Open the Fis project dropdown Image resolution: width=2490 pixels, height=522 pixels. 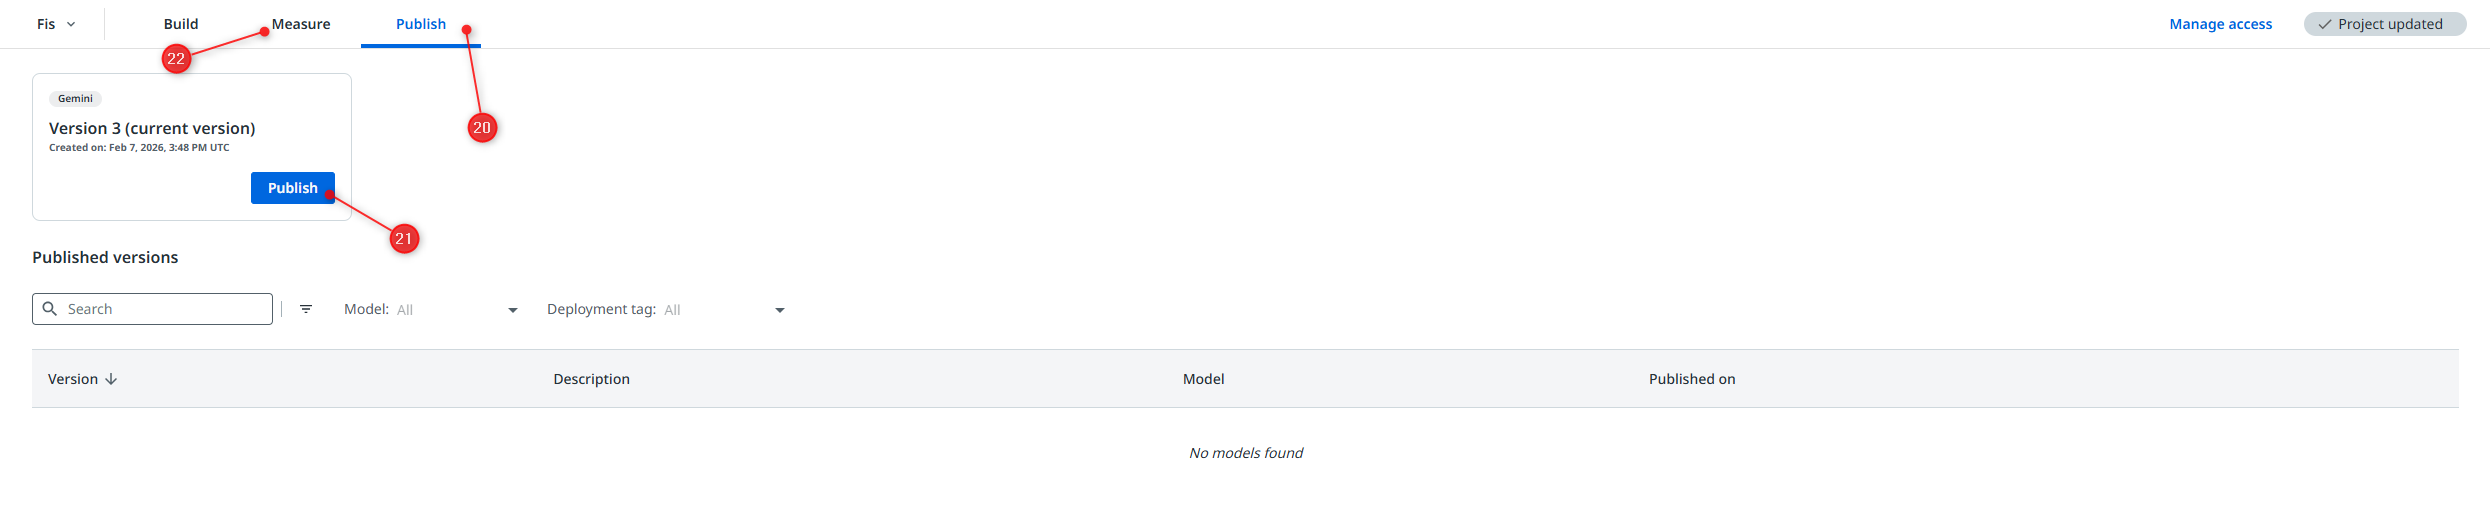tap(56, 24)
